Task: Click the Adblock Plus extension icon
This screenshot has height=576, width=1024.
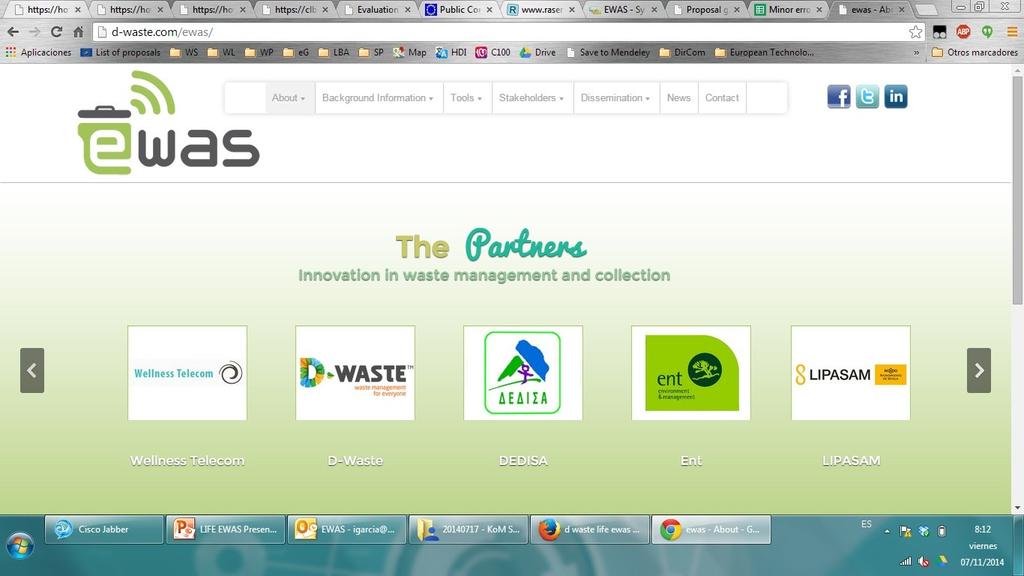Action: tap(963, 31)
